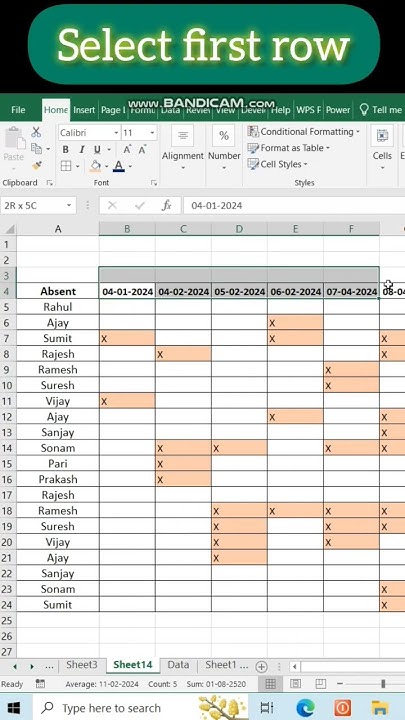Viewport: 405px width, 720px height.
Task: Open the Alignment group menu
Action: (182, 148)
